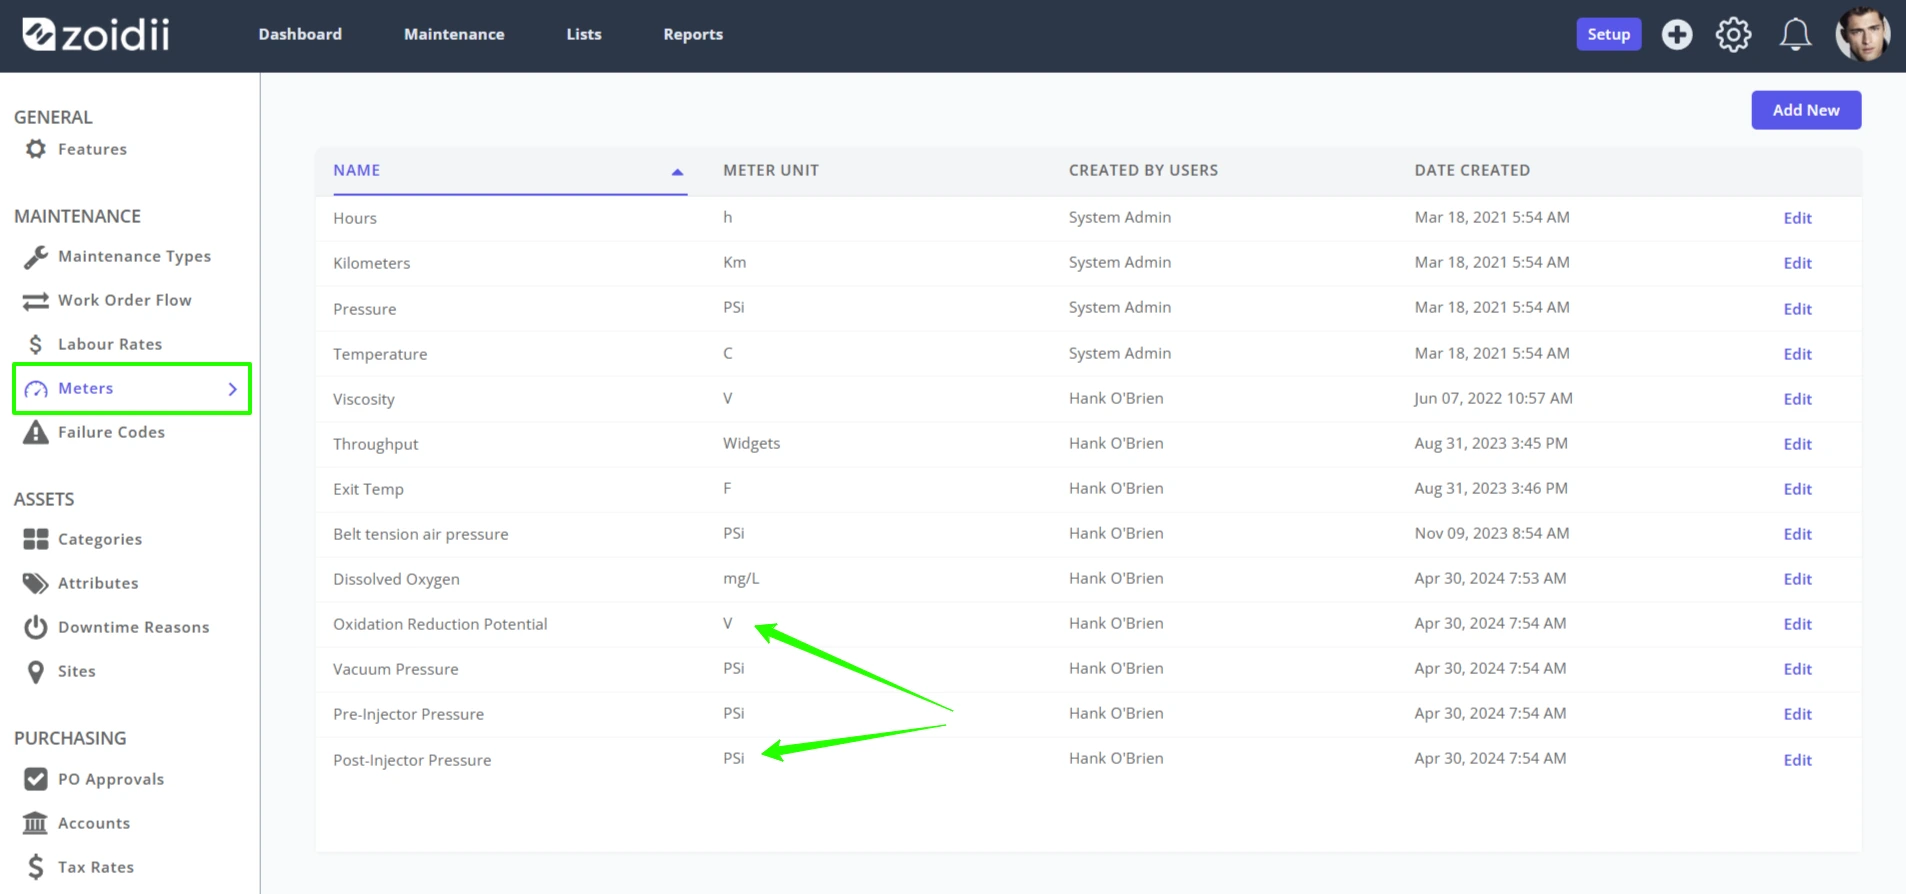The image size is (1906, 894).
Task: Click the Work Order Flow arrows icon
Action: 36,300
